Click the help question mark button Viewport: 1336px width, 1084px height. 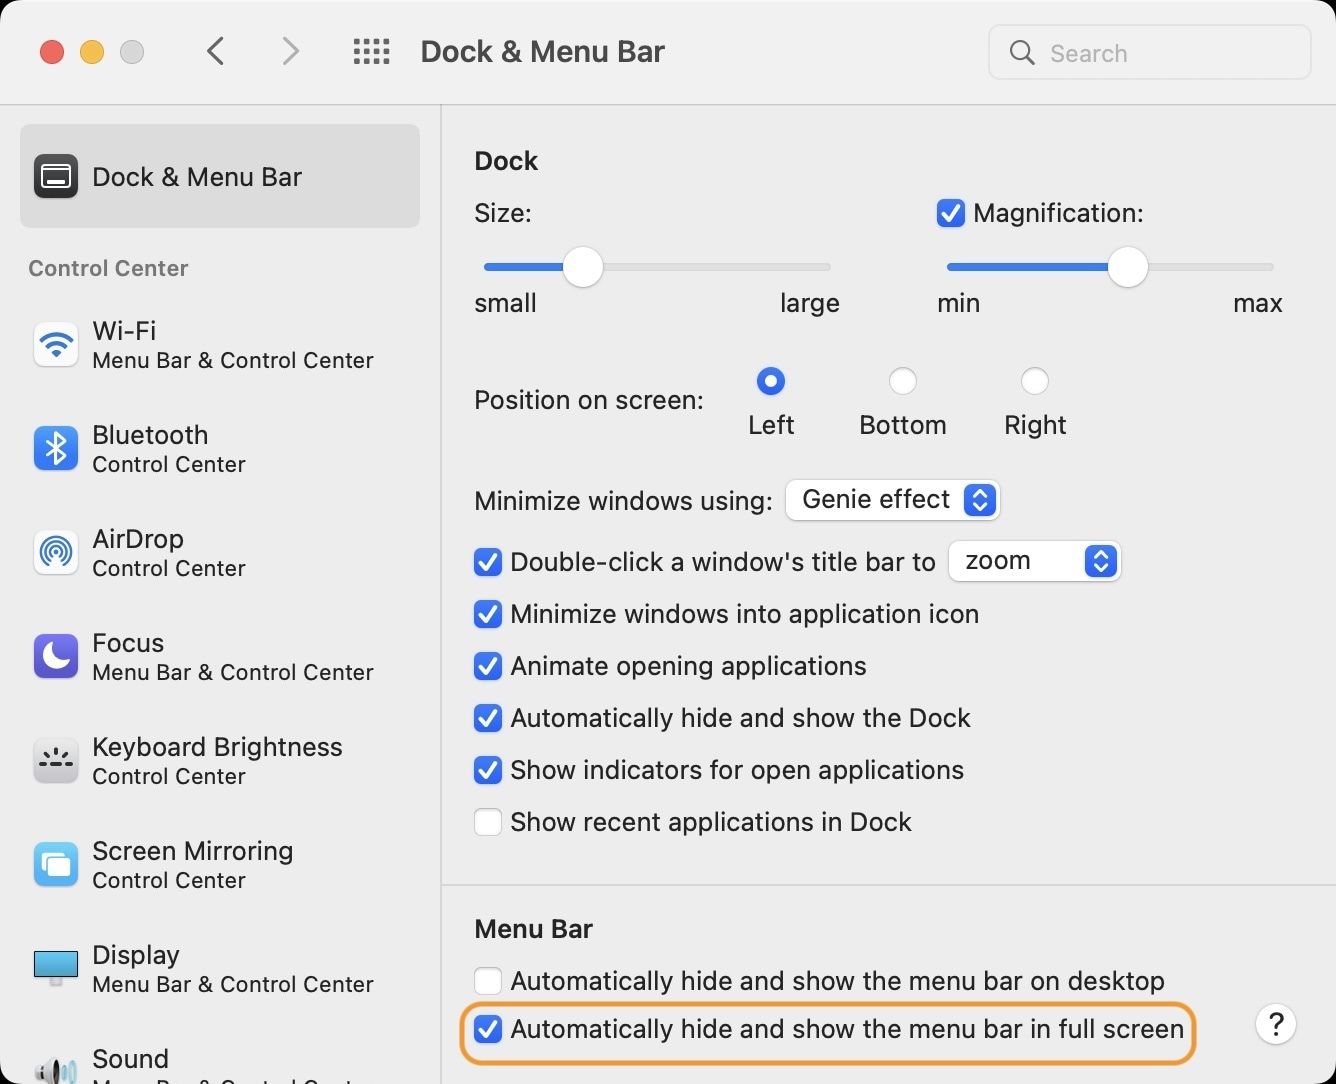[1276, 1025]
